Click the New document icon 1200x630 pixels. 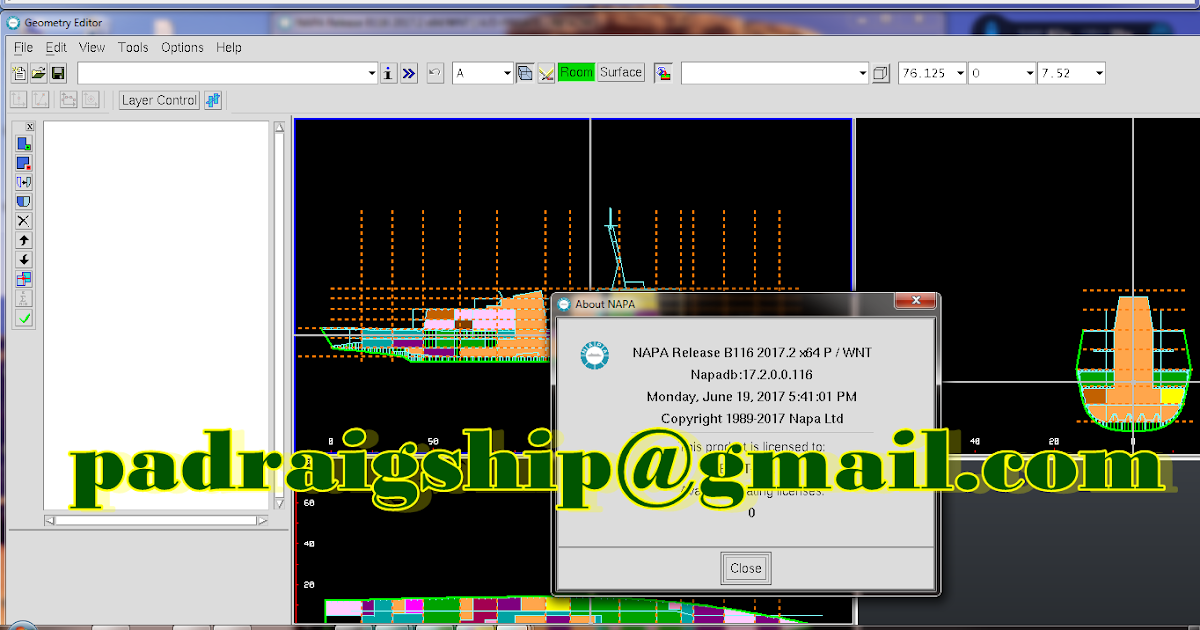pyautogui.click(x=19, y=73)
